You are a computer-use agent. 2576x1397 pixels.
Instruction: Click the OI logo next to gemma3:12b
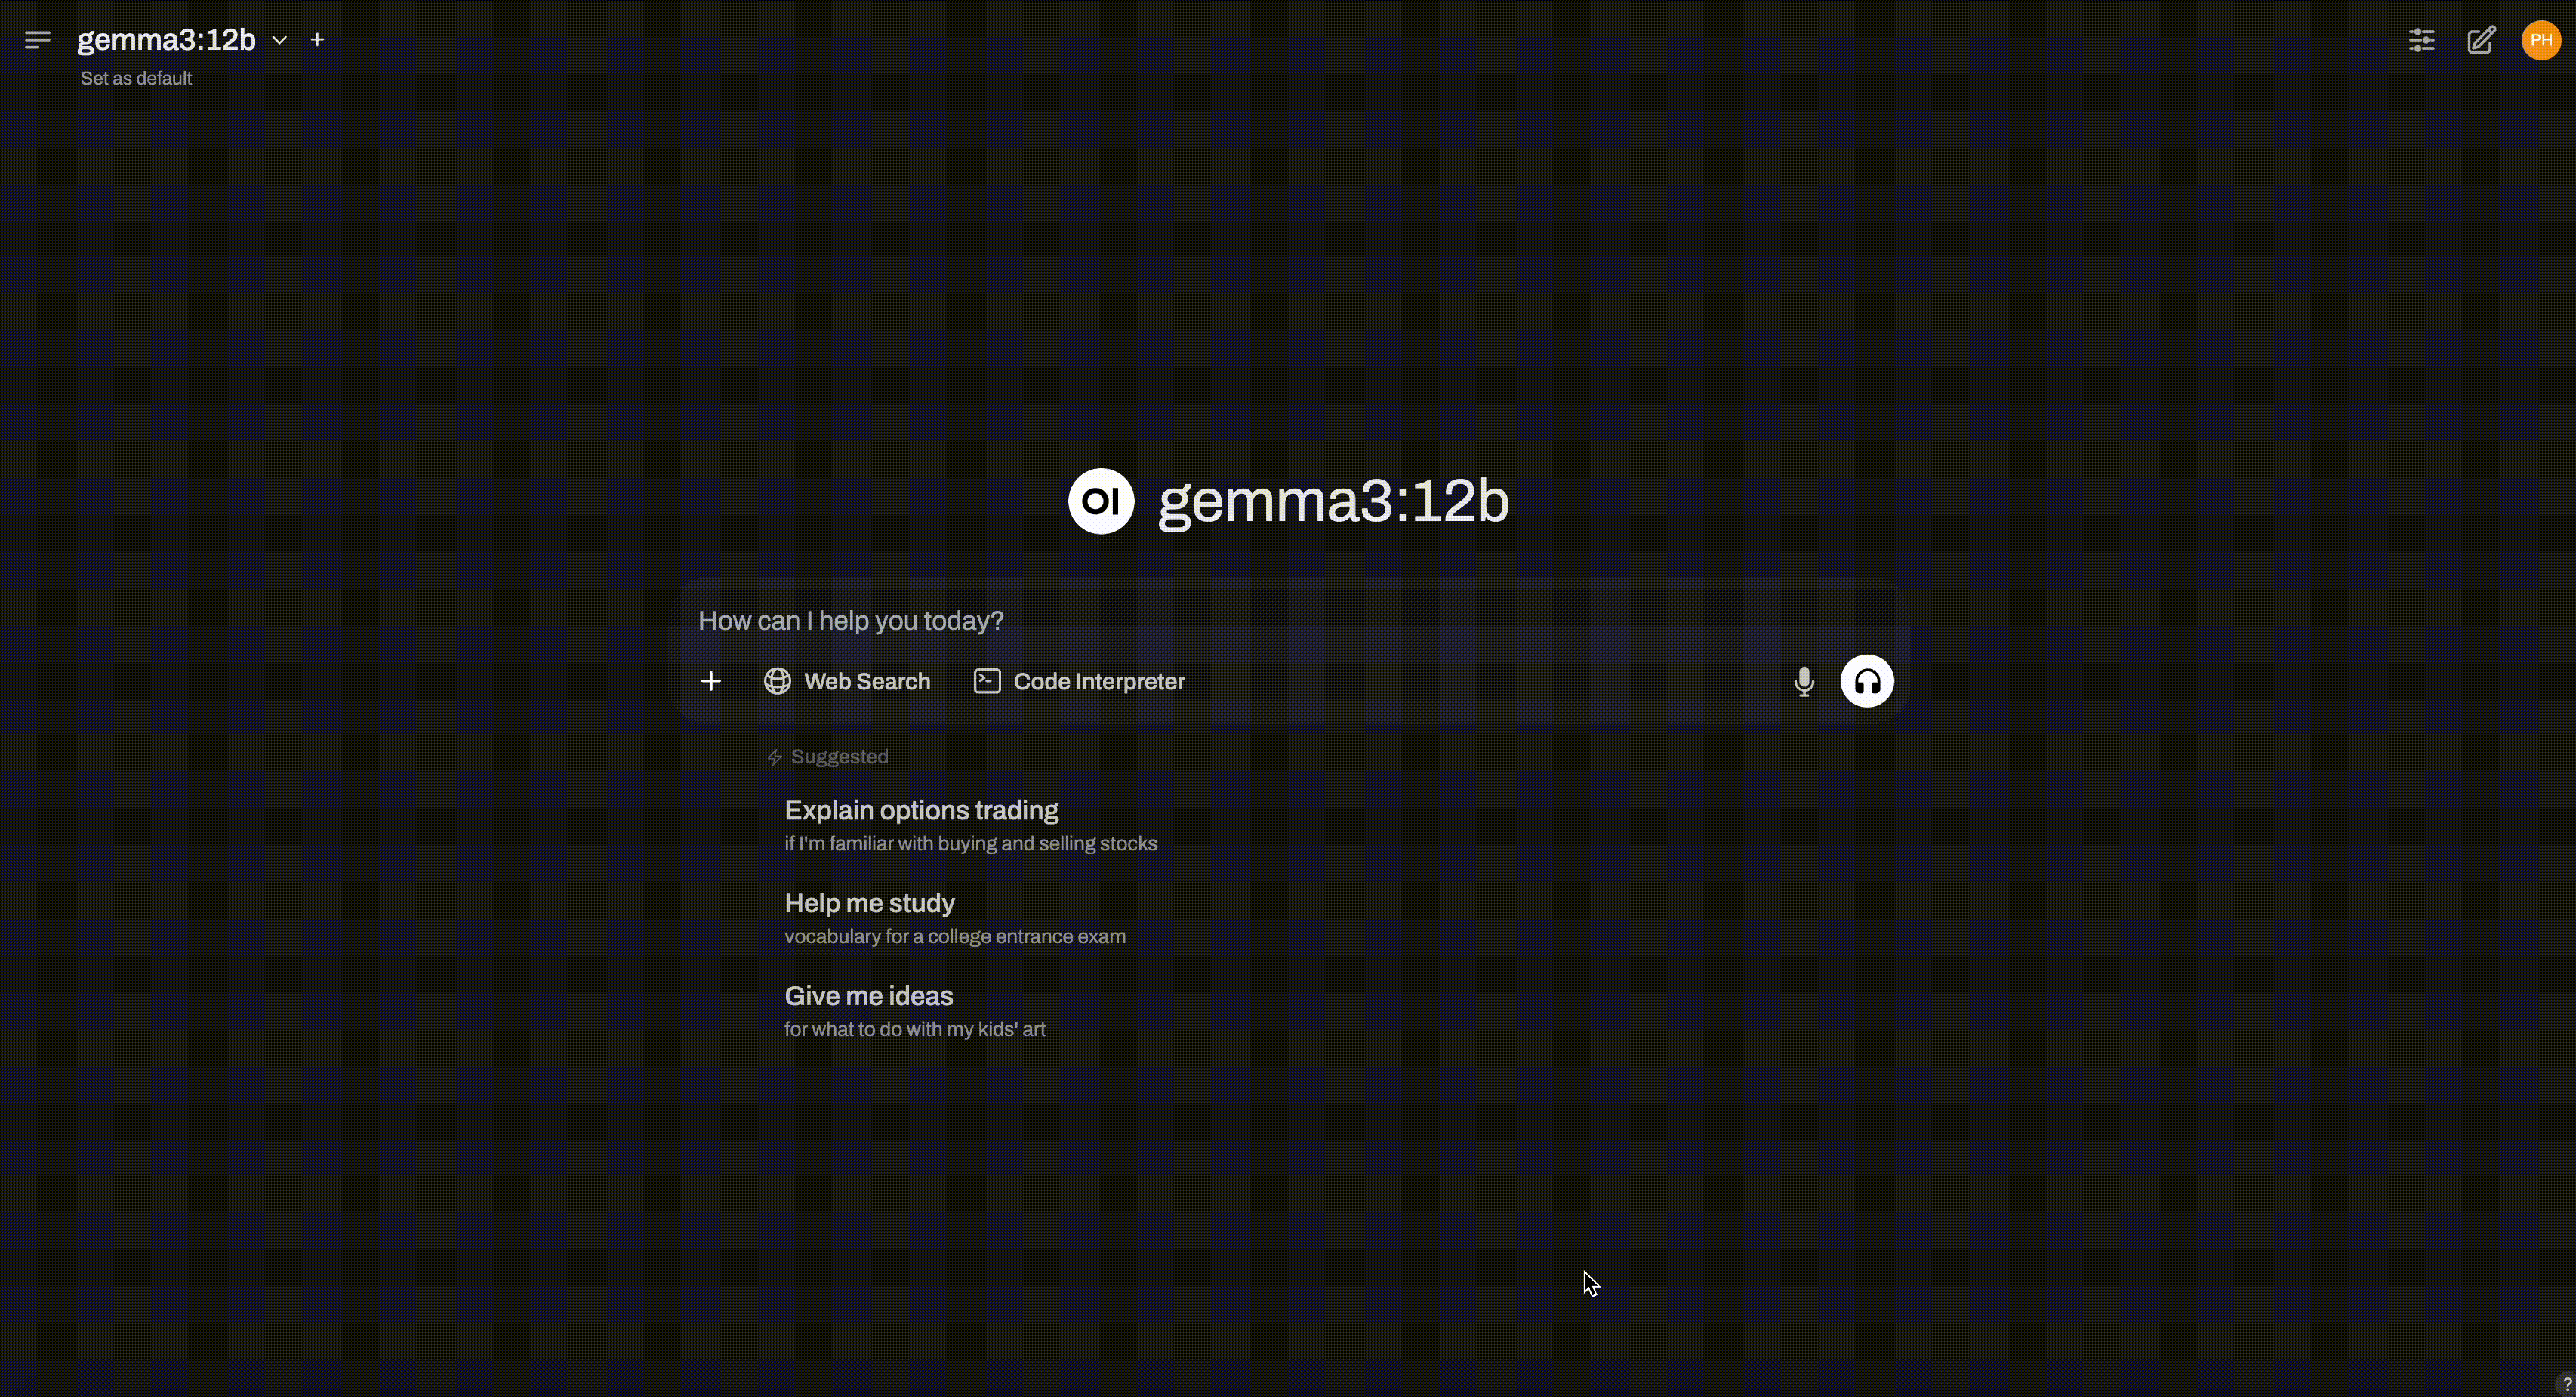click(1100, 501)
